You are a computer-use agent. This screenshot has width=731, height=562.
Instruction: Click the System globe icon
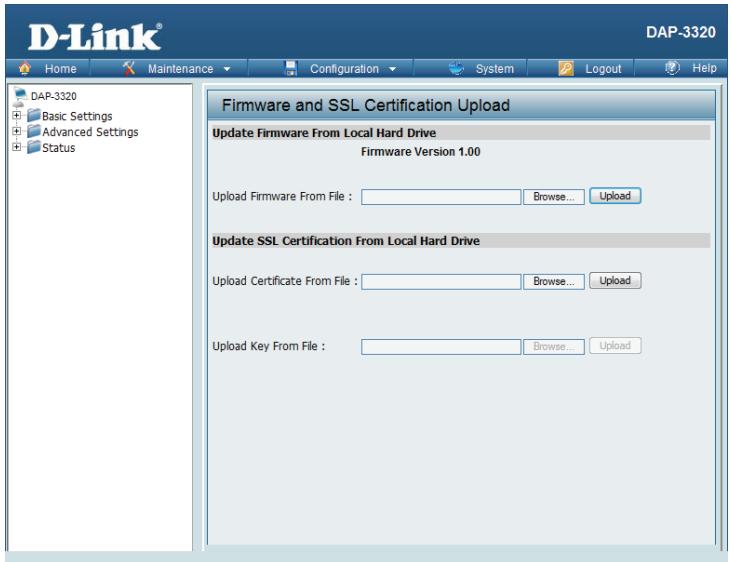tap(456, 69)
